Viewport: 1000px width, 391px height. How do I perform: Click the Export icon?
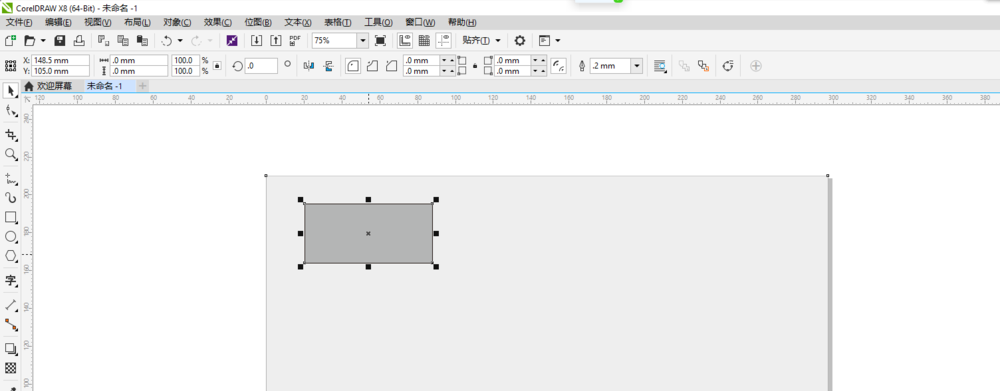[x=276, y=40]
